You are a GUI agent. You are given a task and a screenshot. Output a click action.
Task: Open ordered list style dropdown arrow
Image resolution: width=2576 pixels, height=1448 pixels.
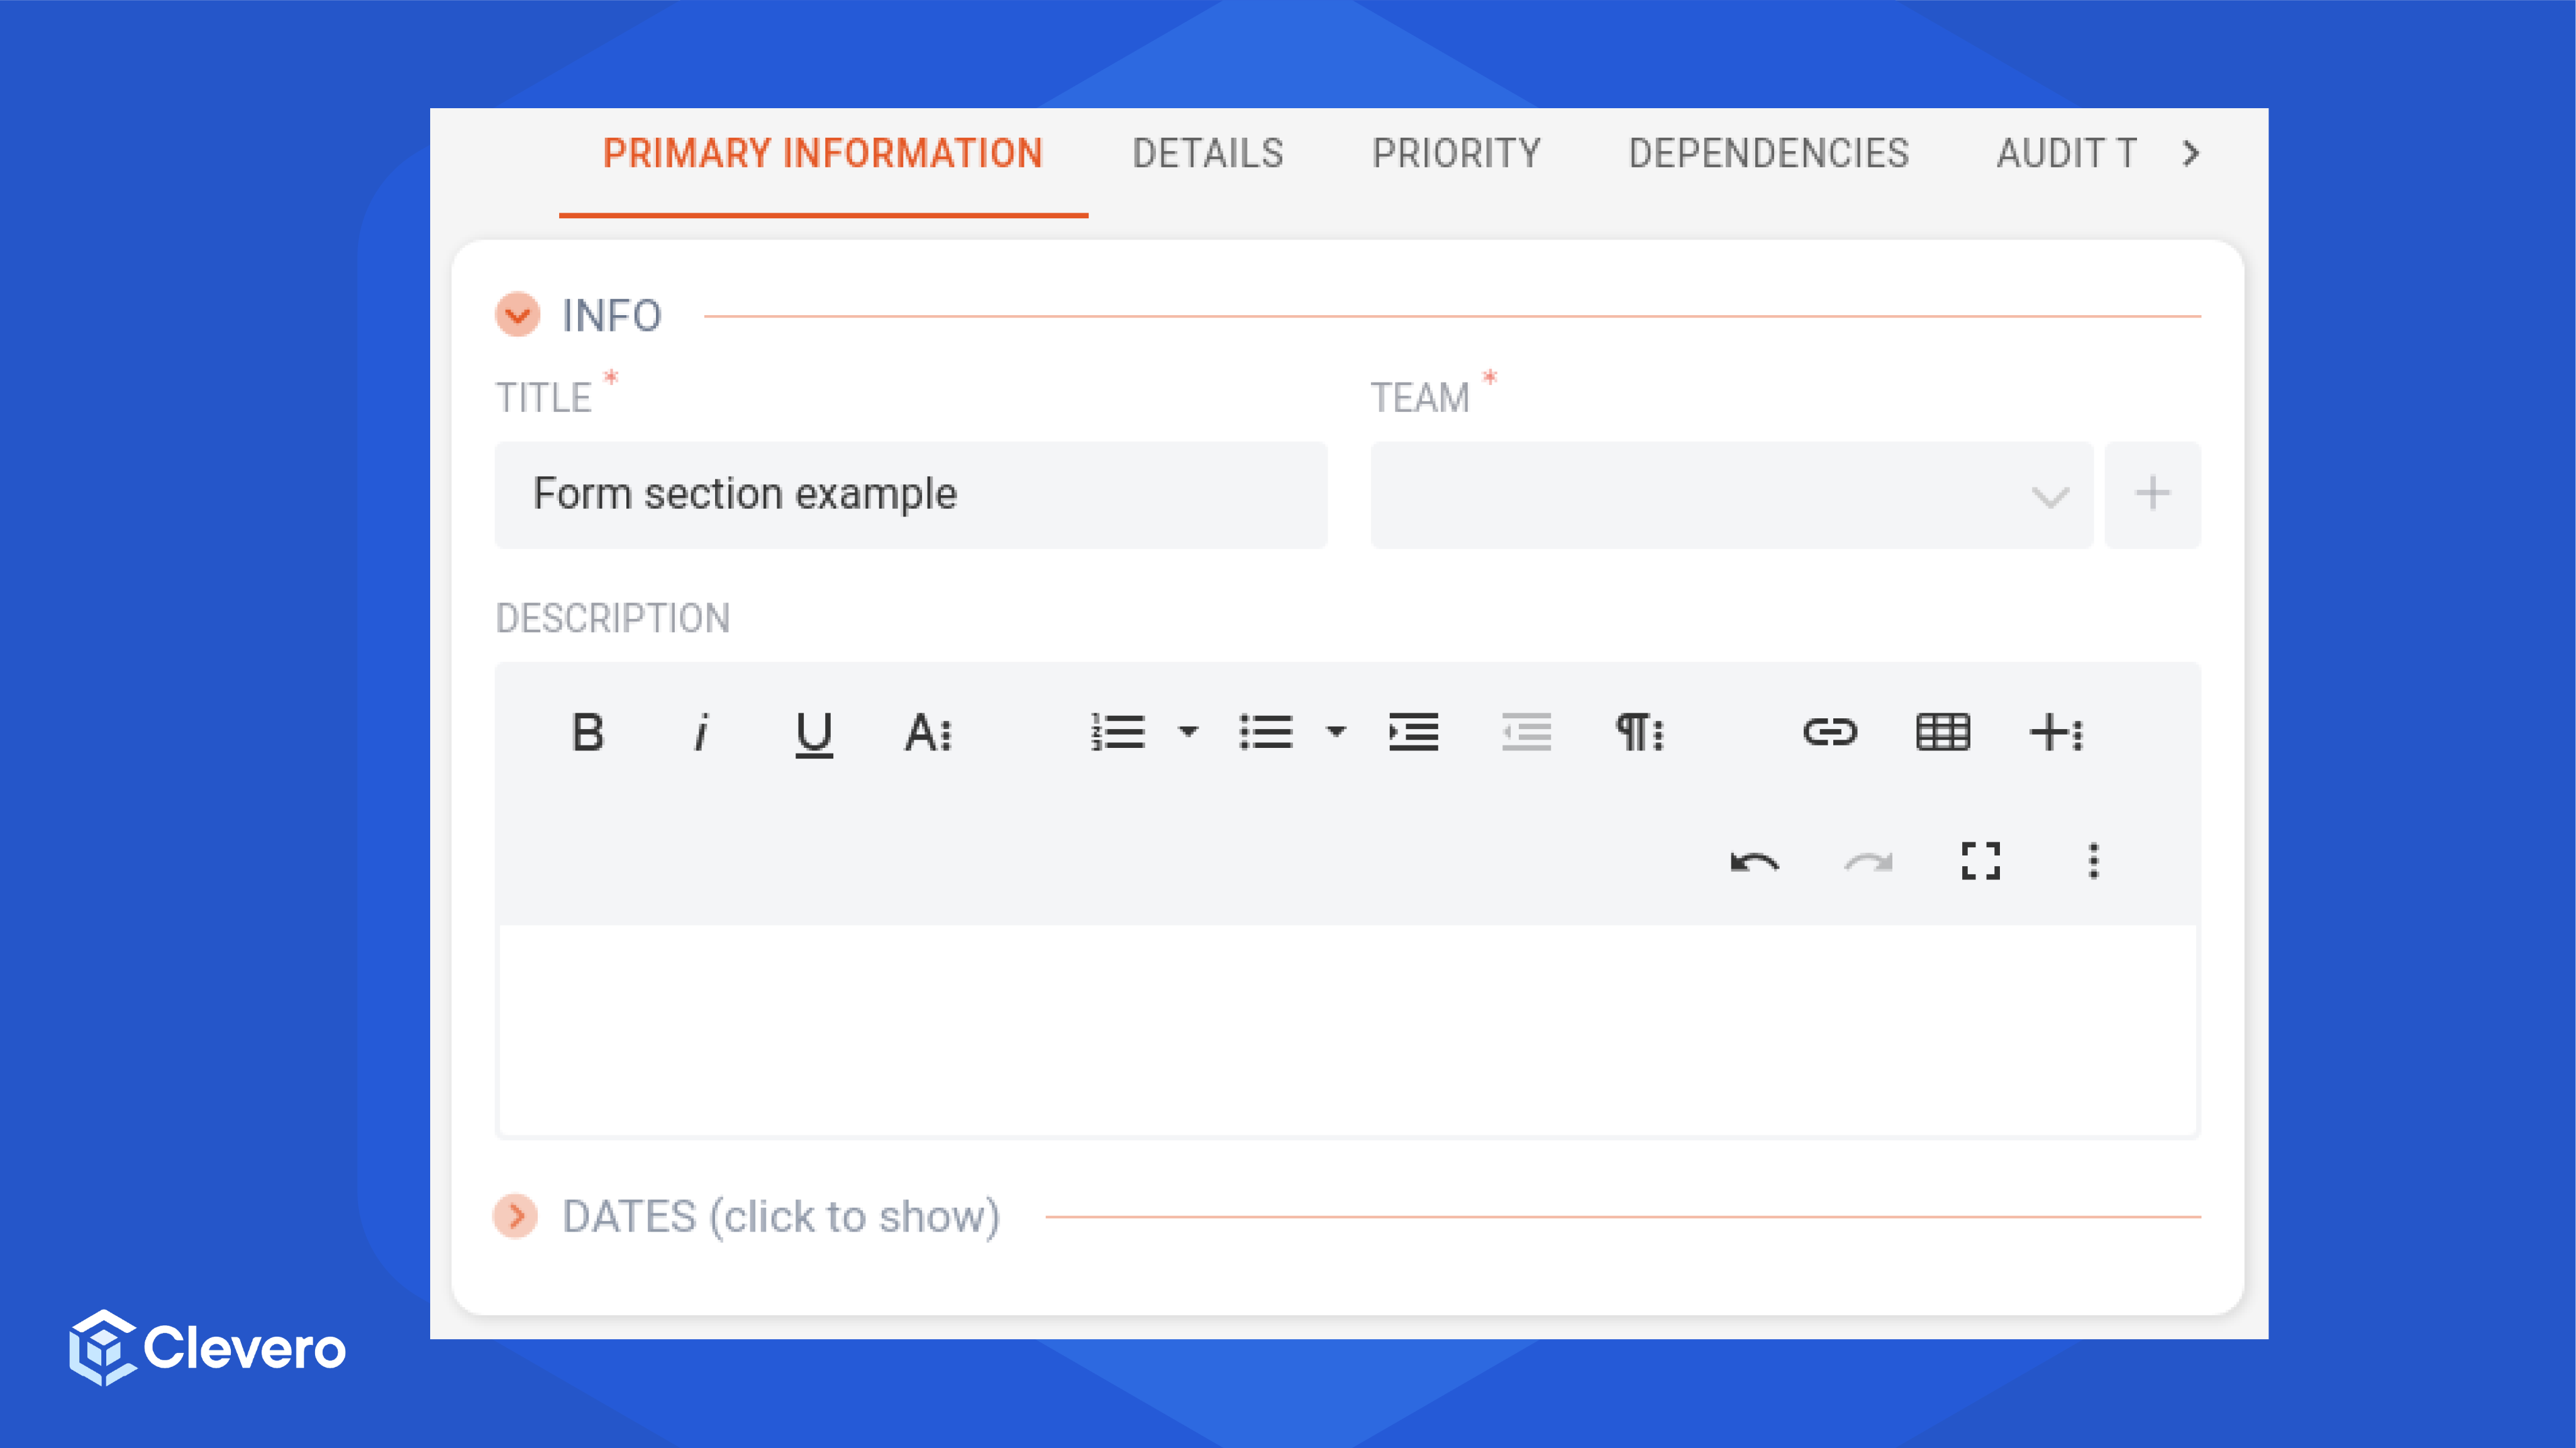point(1188,731)
